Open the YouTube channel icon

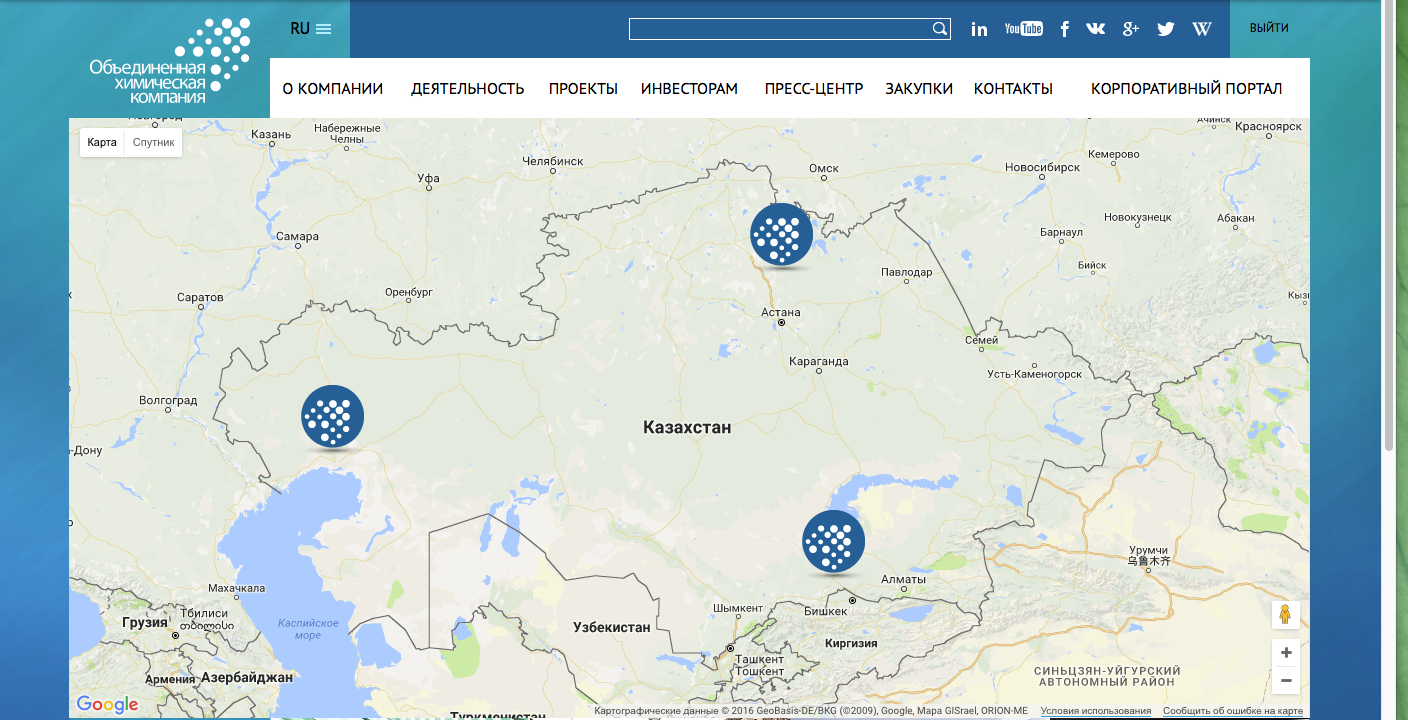pyautogui.click(x=1023, y=29)
